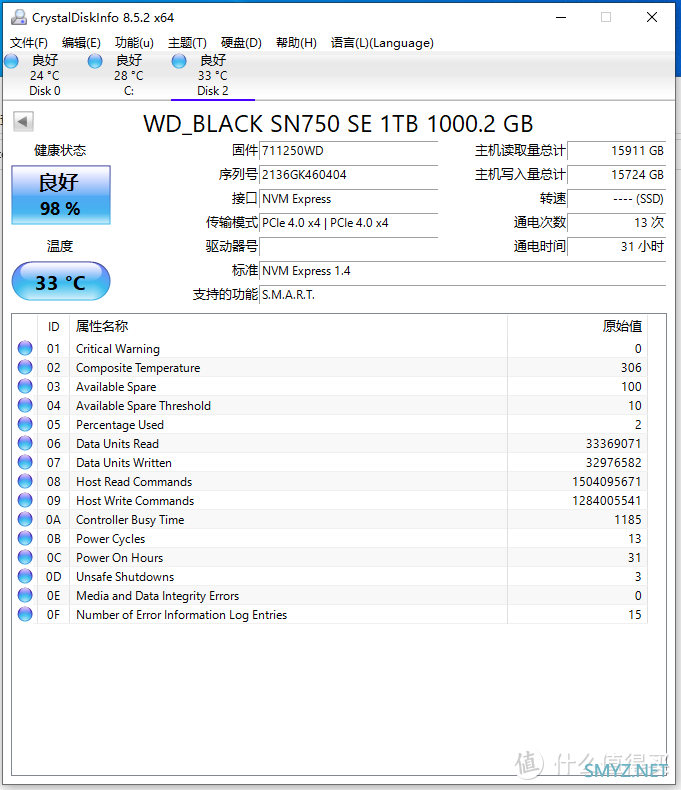This screenshot has height=790, width=681.
Task: Click the rotation rate value ---- (SSD)
Action: (617, 199)
